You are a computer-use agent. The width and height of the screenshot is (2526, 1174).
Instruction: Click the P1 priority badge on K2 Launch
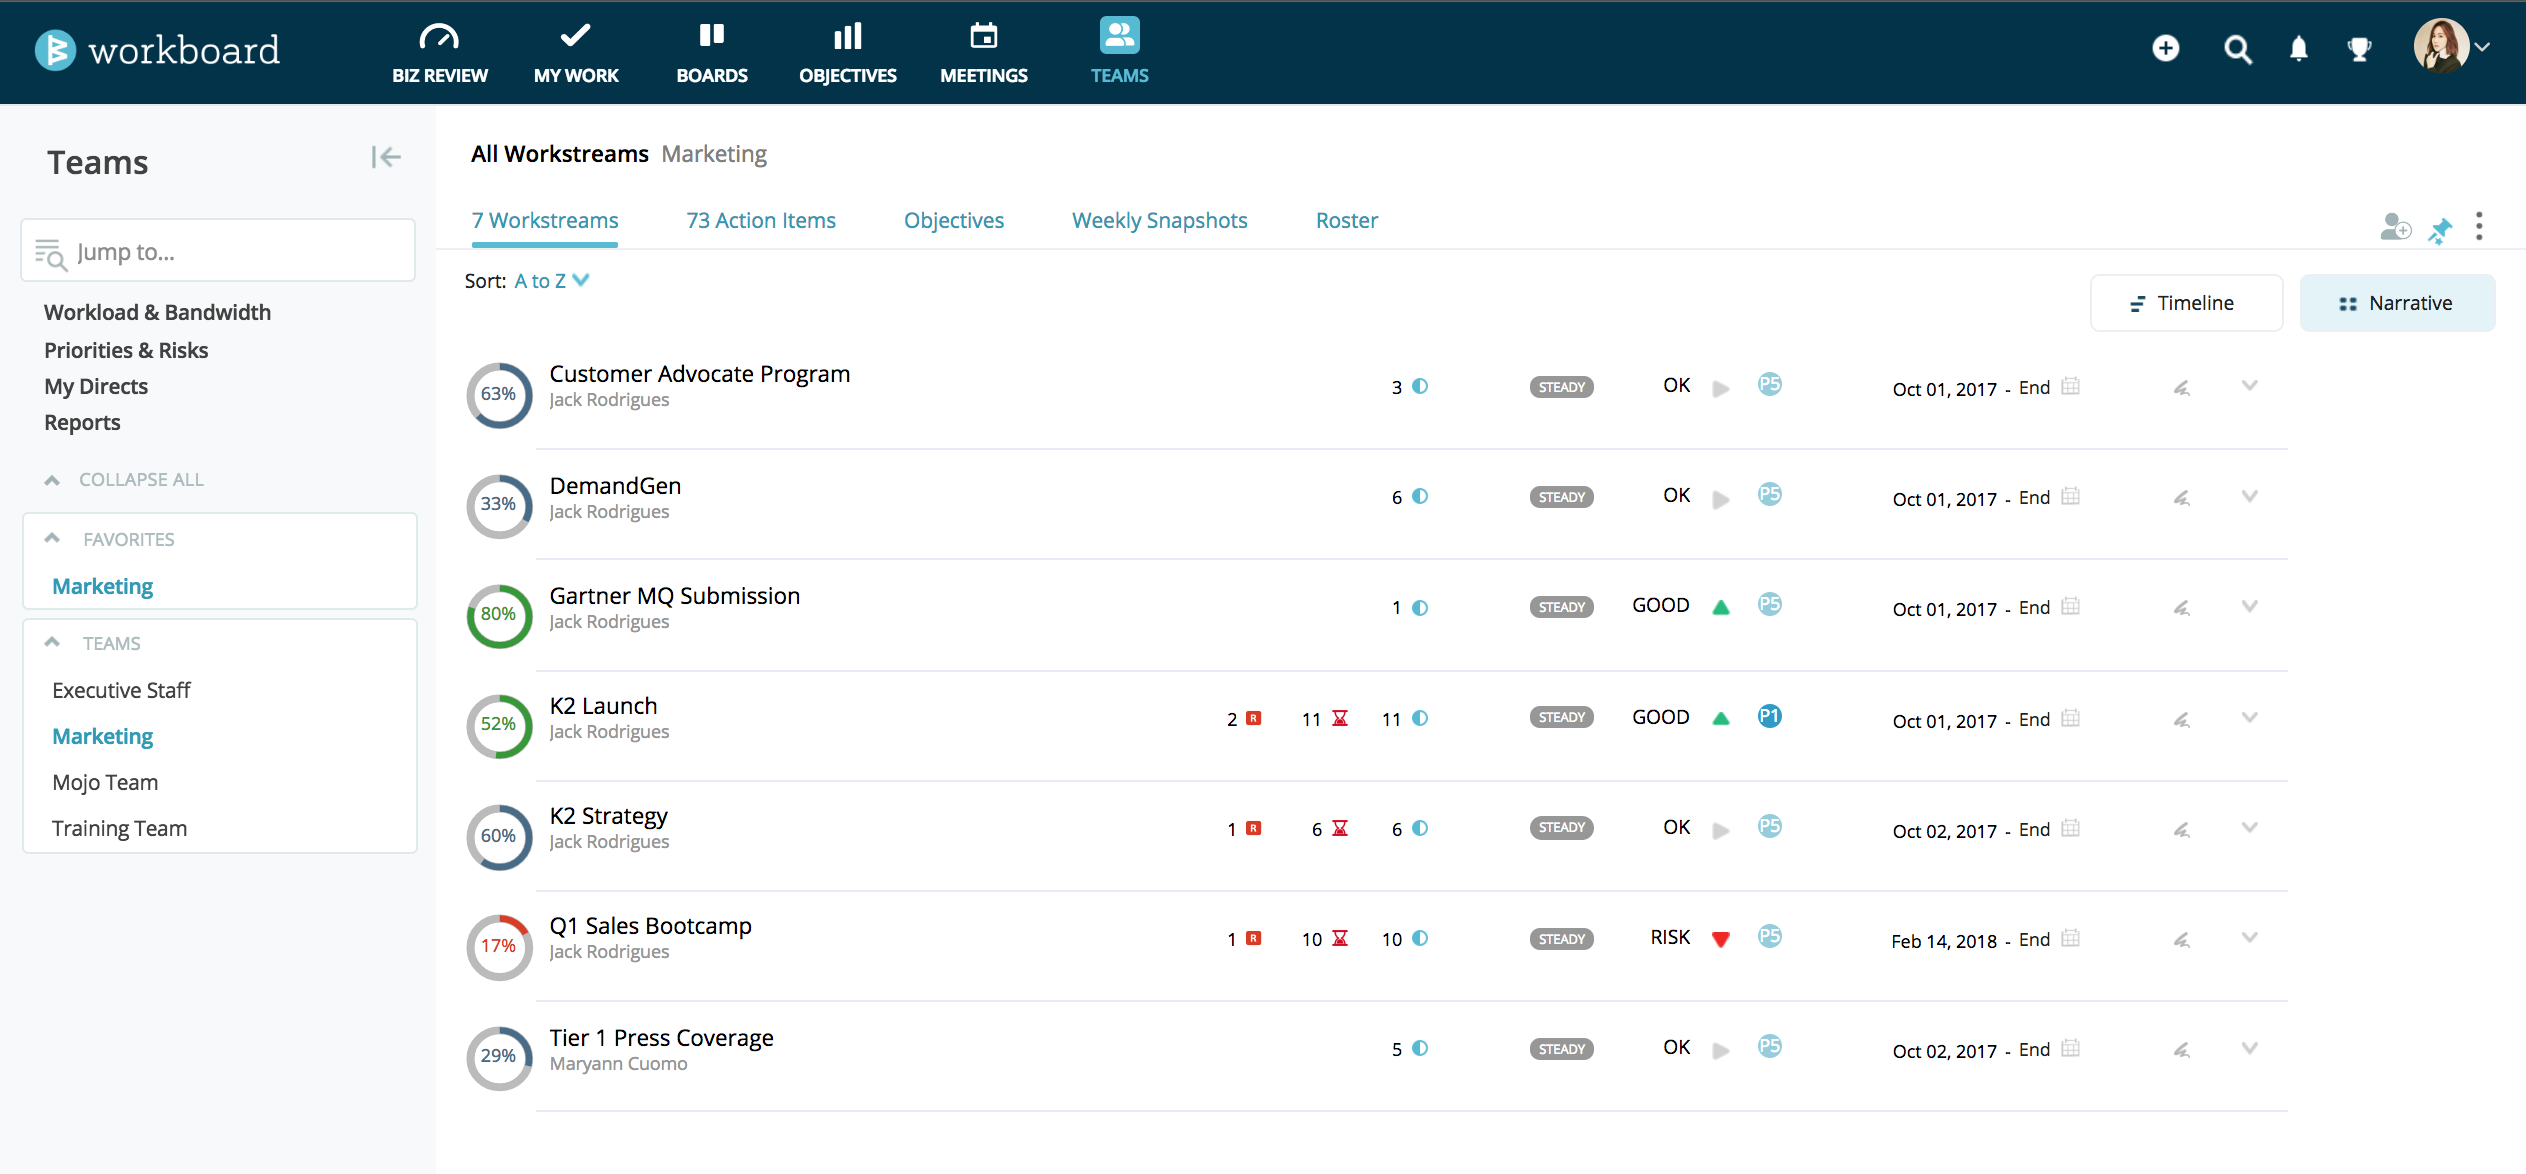[1769, 716]
